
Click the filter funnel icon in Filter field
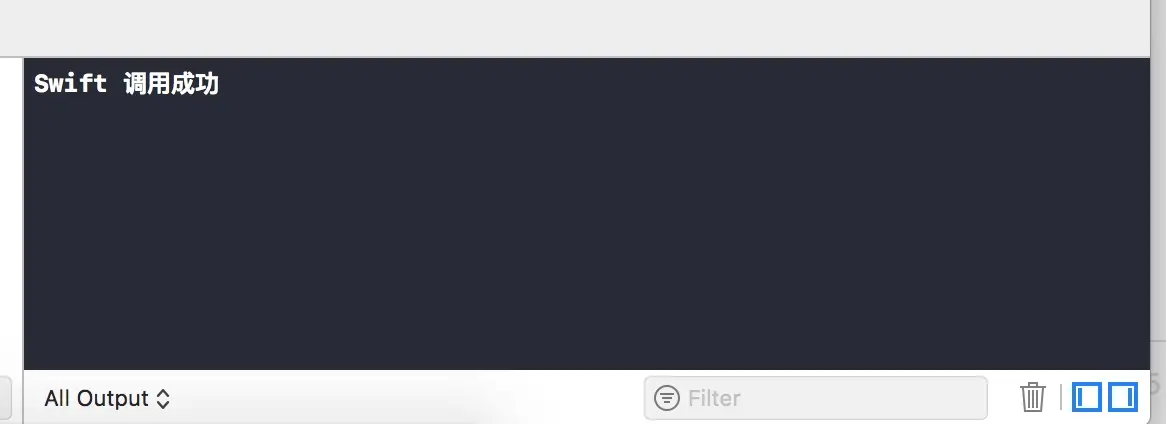[666, 398]
